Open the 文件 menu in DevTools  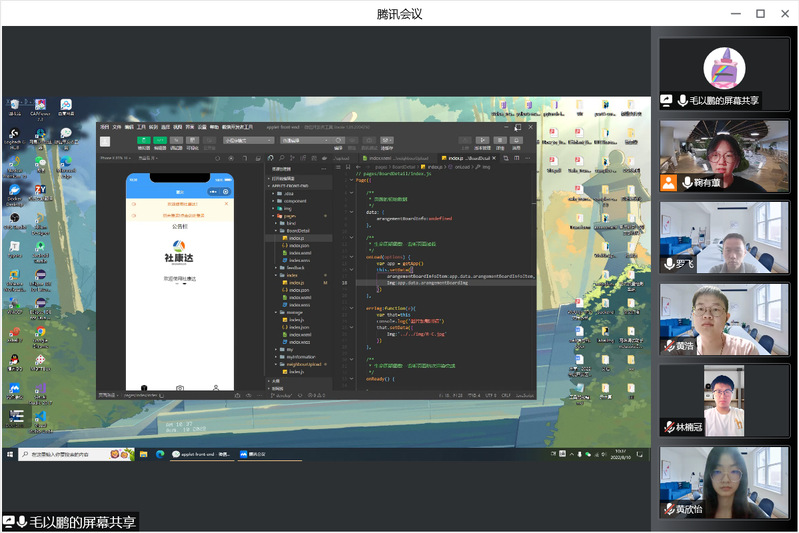tap(116, 127)
